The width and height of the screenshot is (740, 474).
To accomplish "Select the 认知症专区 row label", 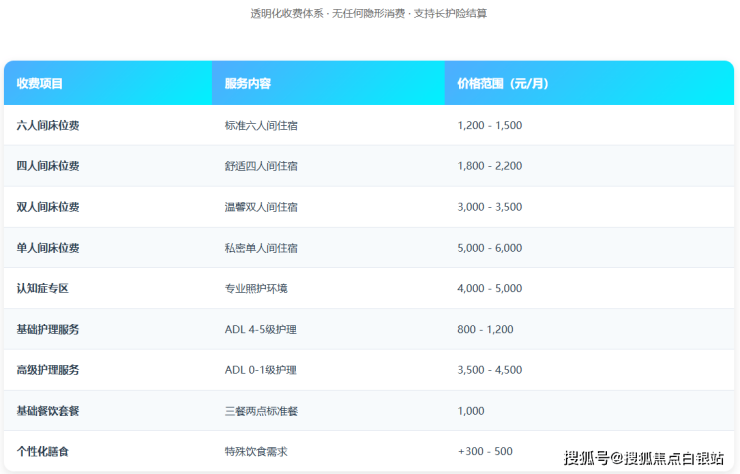I will pyautogui.click(x=42, y=289).
